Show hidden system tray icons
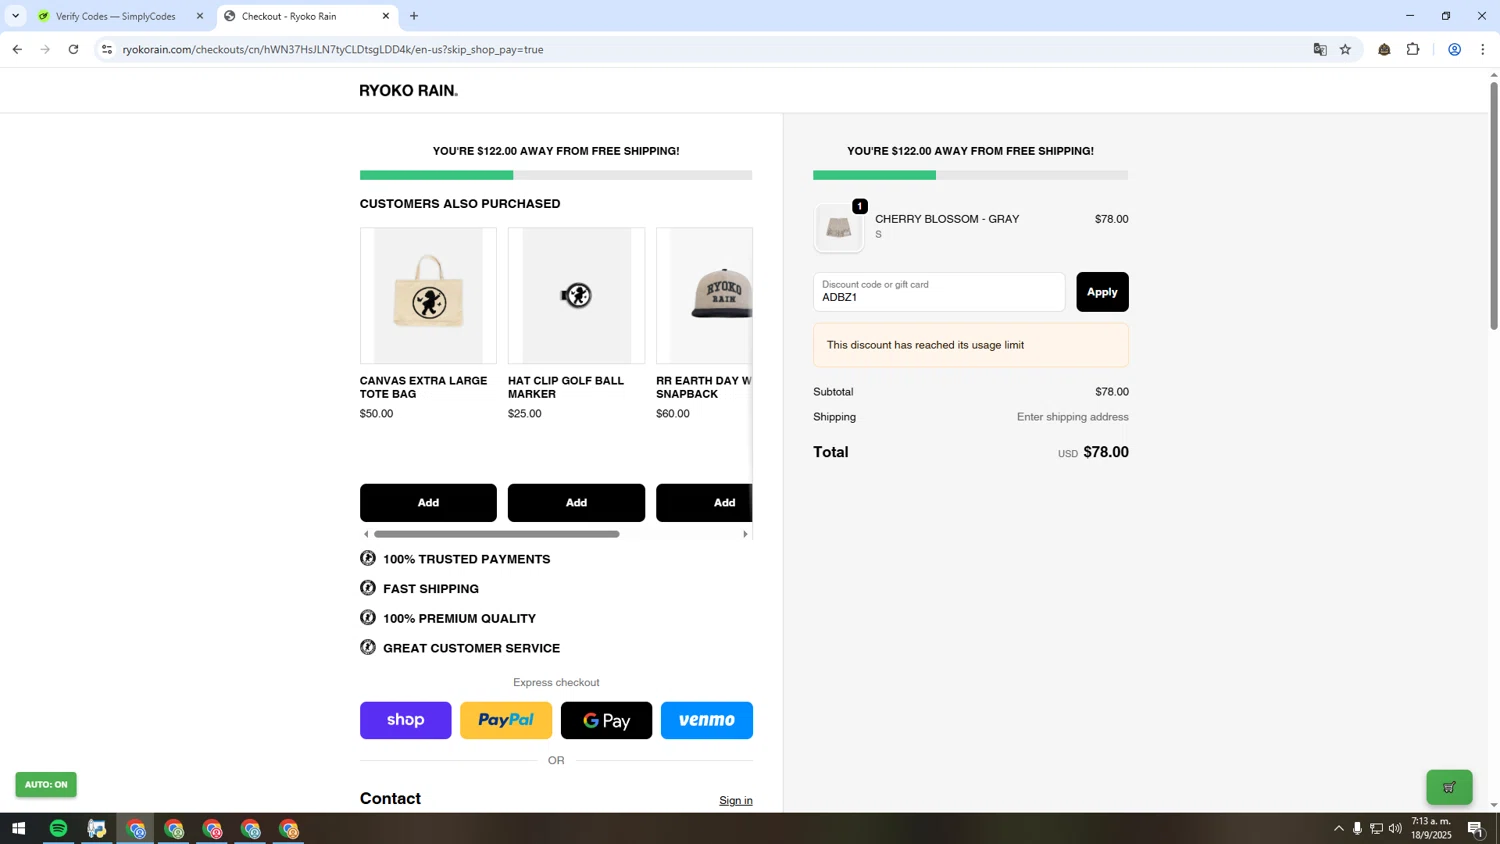Image resolution: width=1500 pixels, height=844 pixels. coord(1339,829)
